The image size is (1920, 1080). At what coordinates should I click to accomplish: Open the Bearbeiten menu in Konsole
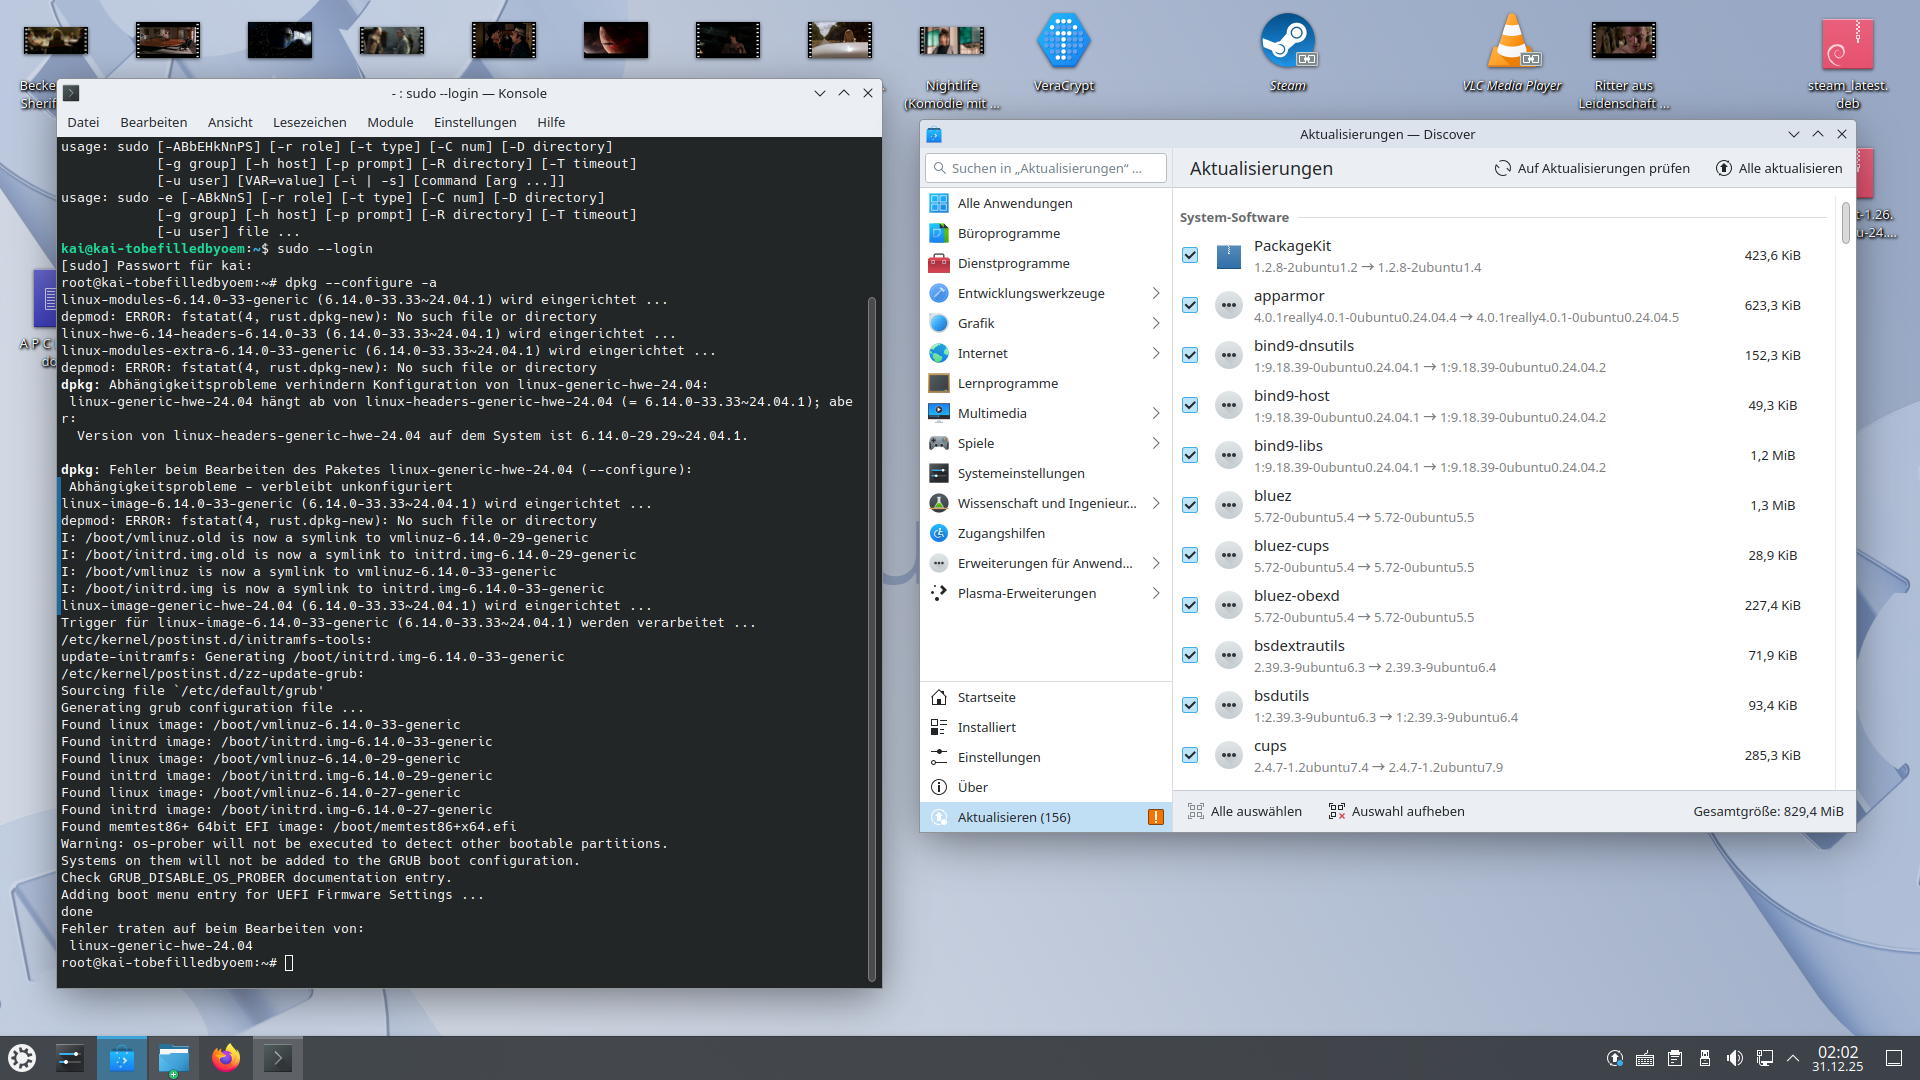(x=153, y=122)
